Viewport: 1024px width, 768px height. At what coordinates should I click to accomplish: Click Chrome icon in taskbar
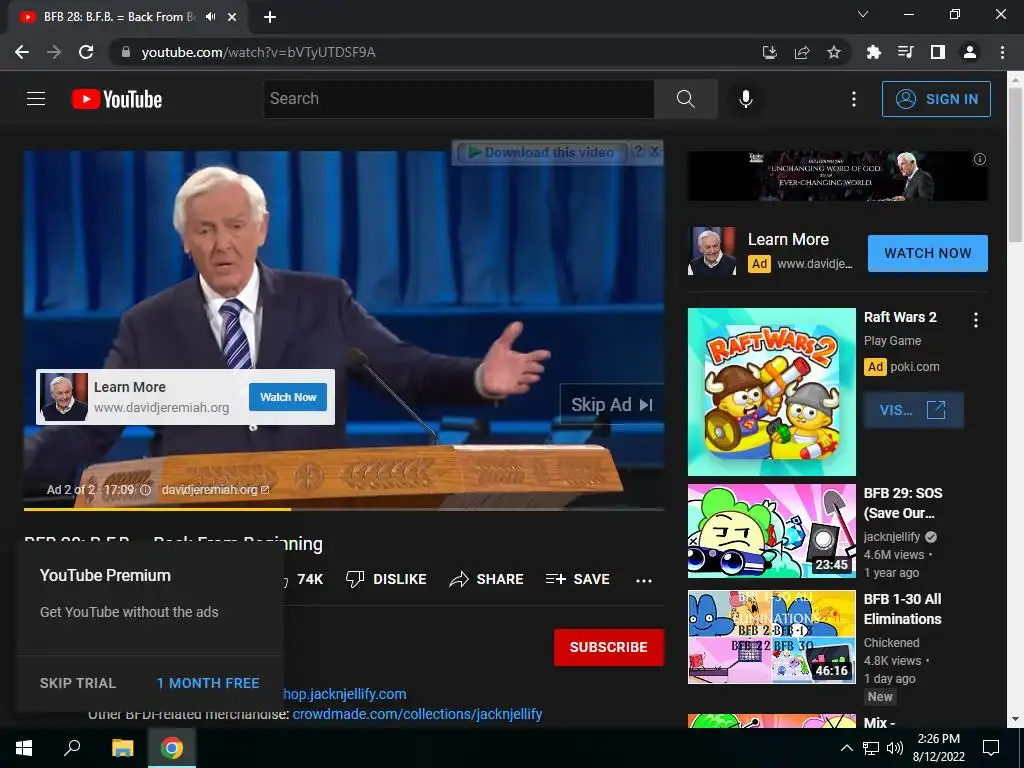tap(172, 748)
